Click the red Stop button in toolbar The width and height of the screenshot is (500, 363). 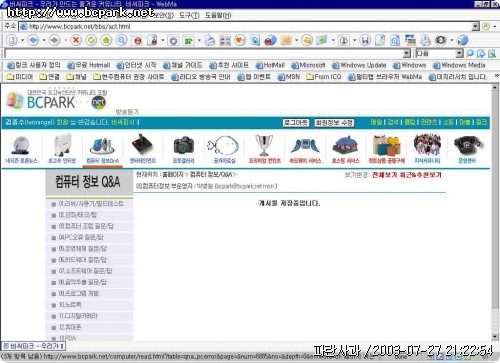[76, 41]
